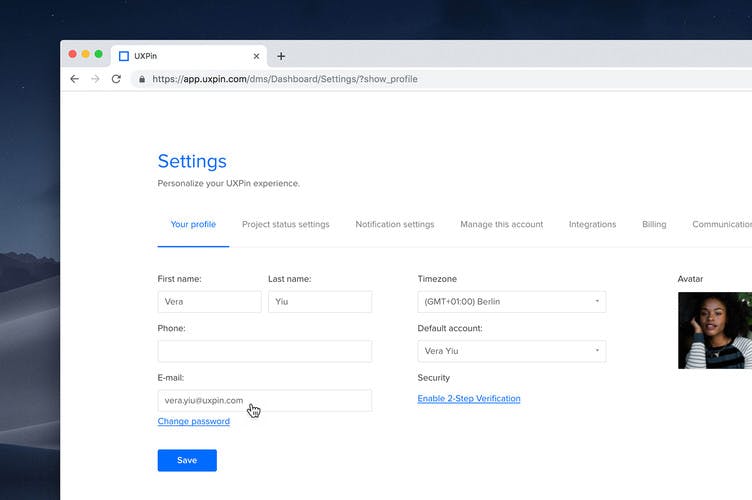
Task: Click the Phone label
Action: 171,328
